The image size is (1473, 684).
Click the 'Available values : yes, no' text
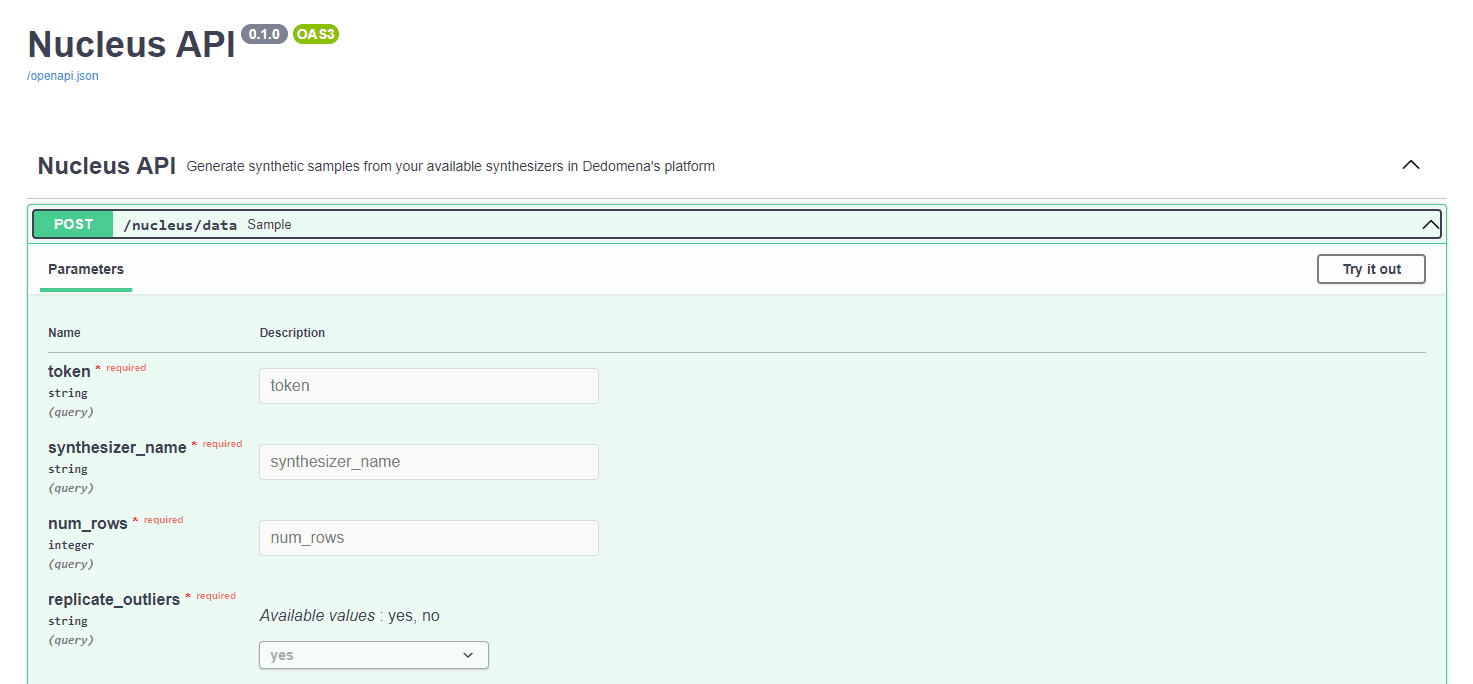point(350,616)
